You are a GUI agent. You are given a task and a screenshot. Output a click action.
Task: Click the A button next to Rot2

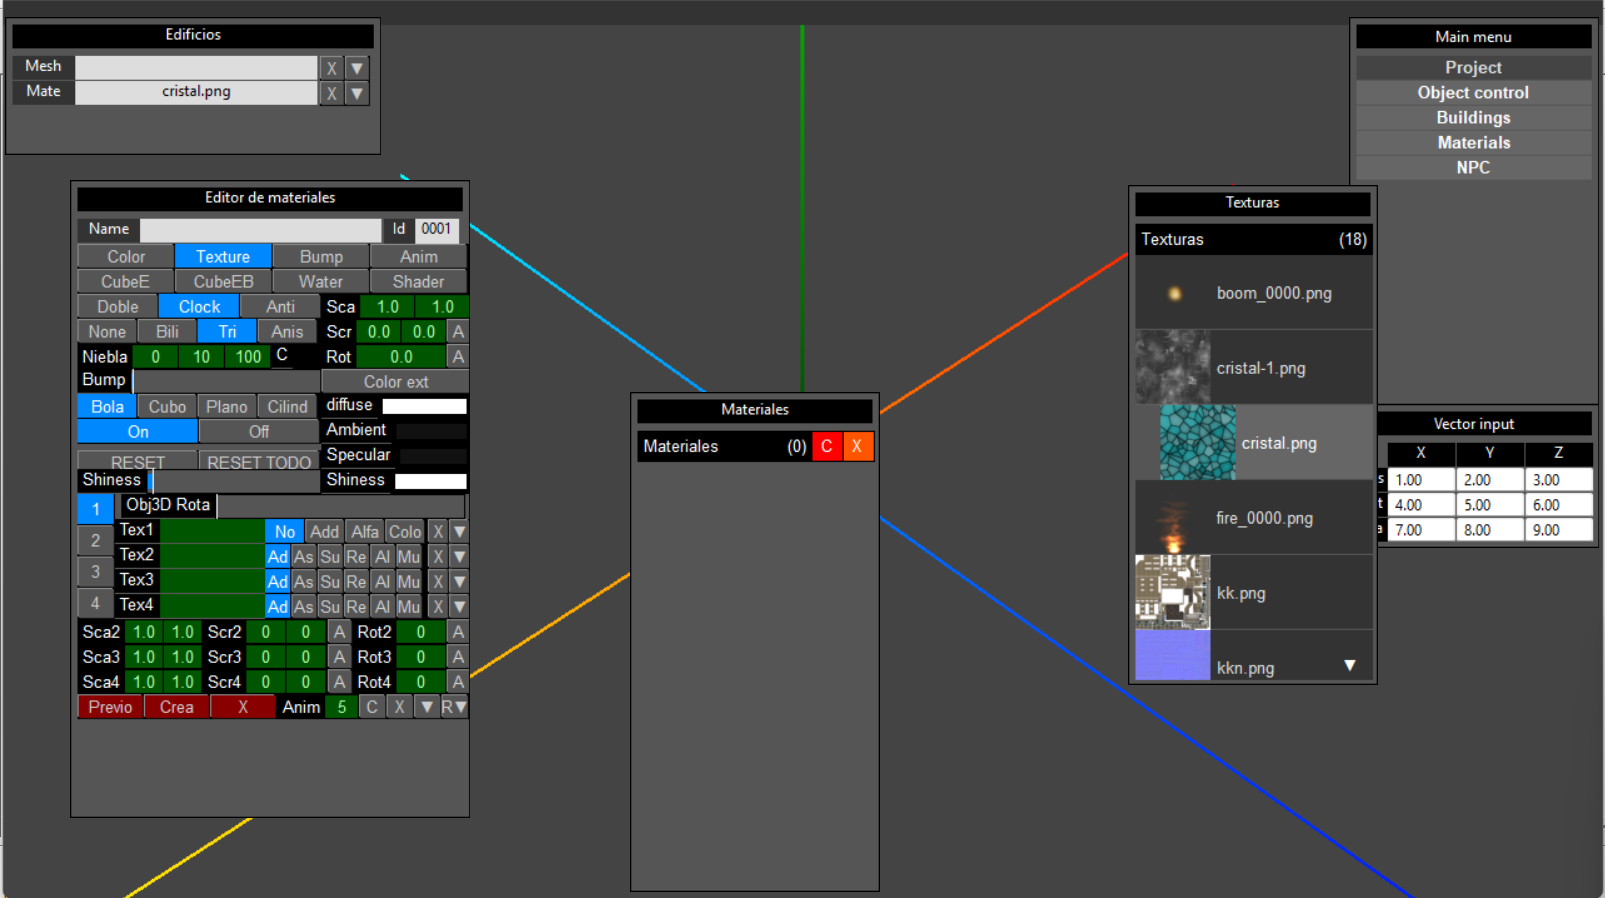[457, 632]
